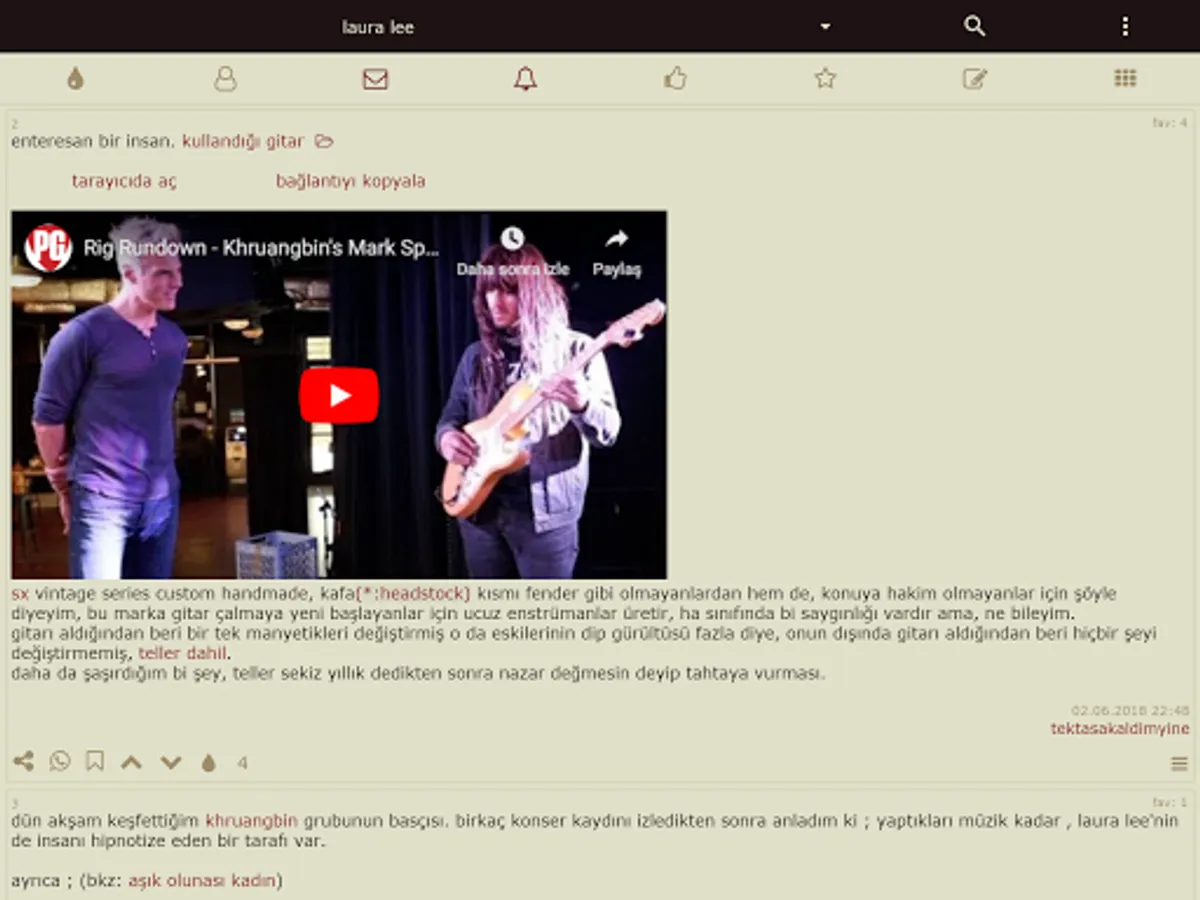
Task: Open the profile person tab
Action: [225, 79]
